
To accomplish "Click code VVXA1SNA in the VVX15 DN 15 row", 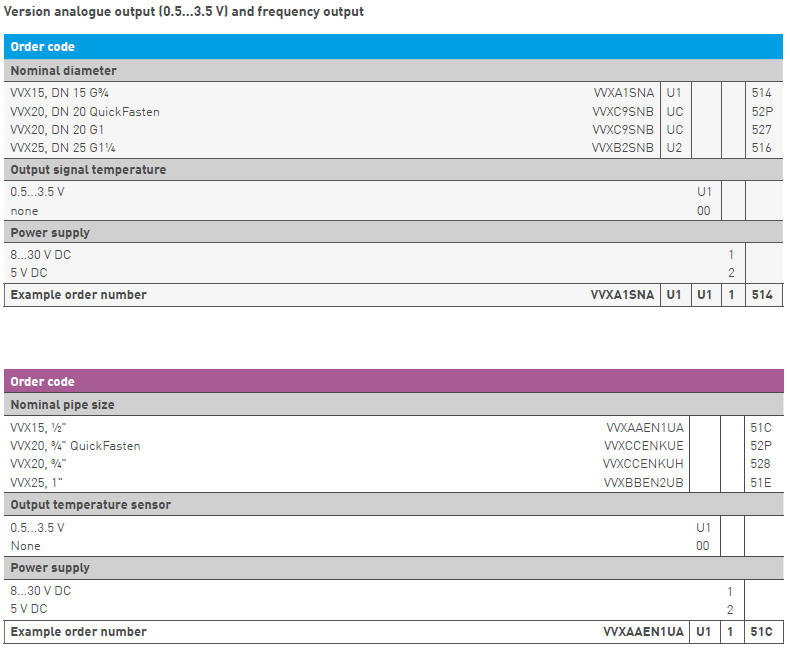I will click(x=624, y=93).
